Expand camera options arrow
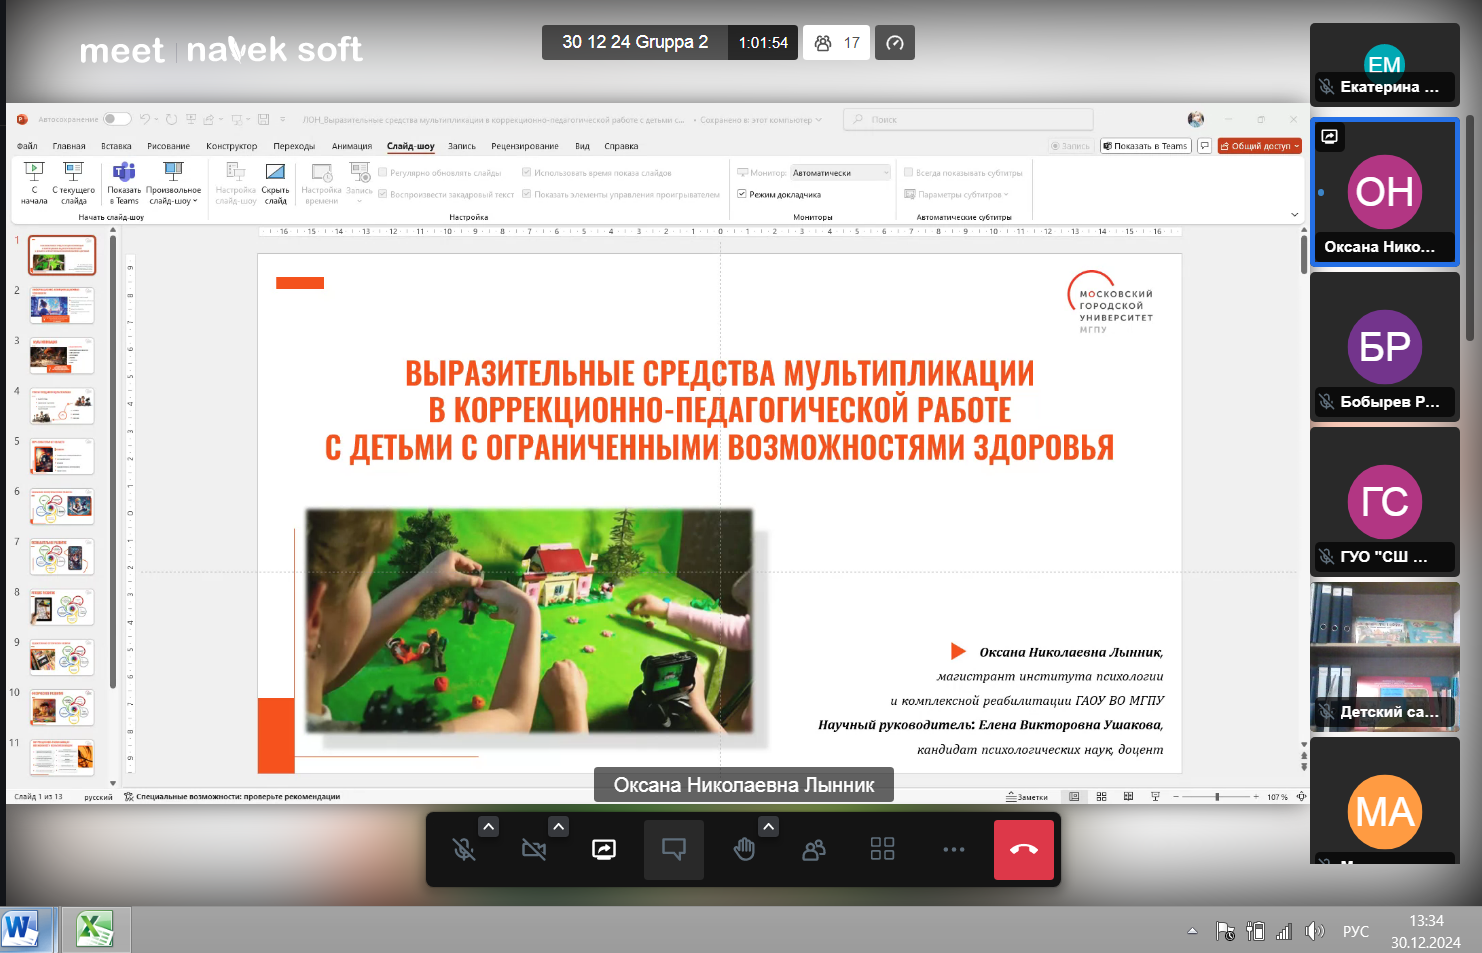This screenshot has width=1482, height=953. [x=558, y=826]
